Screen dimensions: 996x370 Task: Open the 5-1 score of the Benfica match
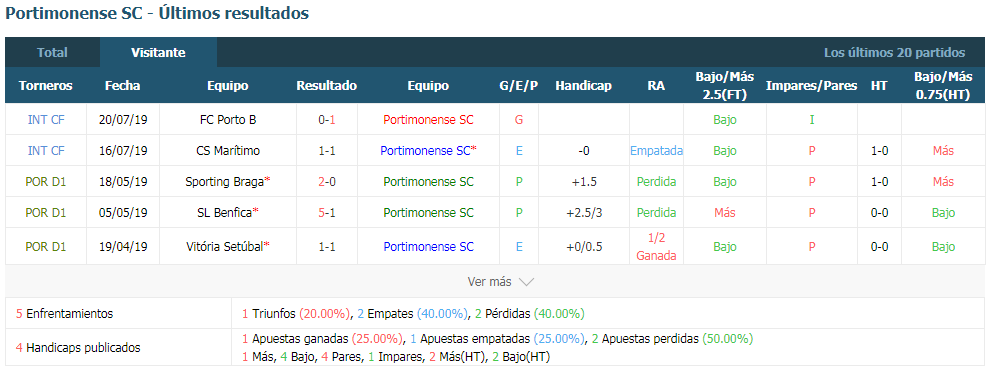point(326,213)
